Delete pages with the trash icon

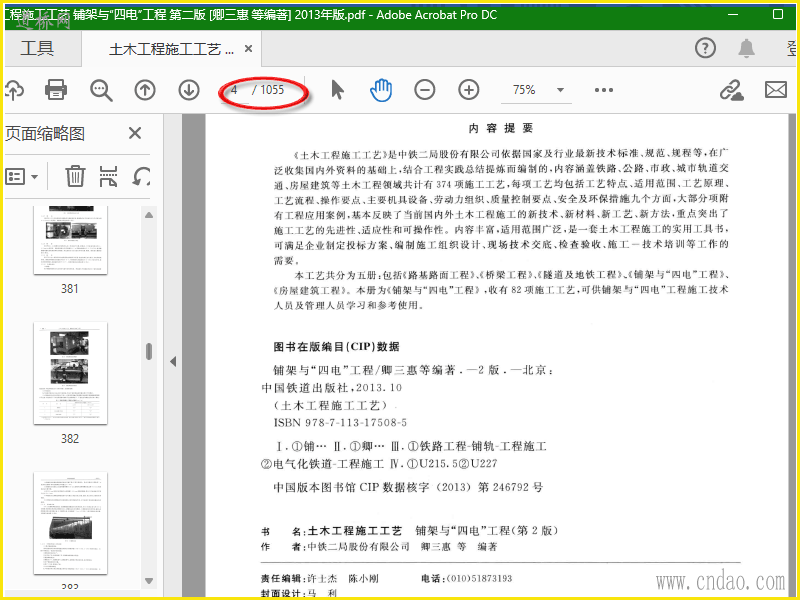coord(75,176)
